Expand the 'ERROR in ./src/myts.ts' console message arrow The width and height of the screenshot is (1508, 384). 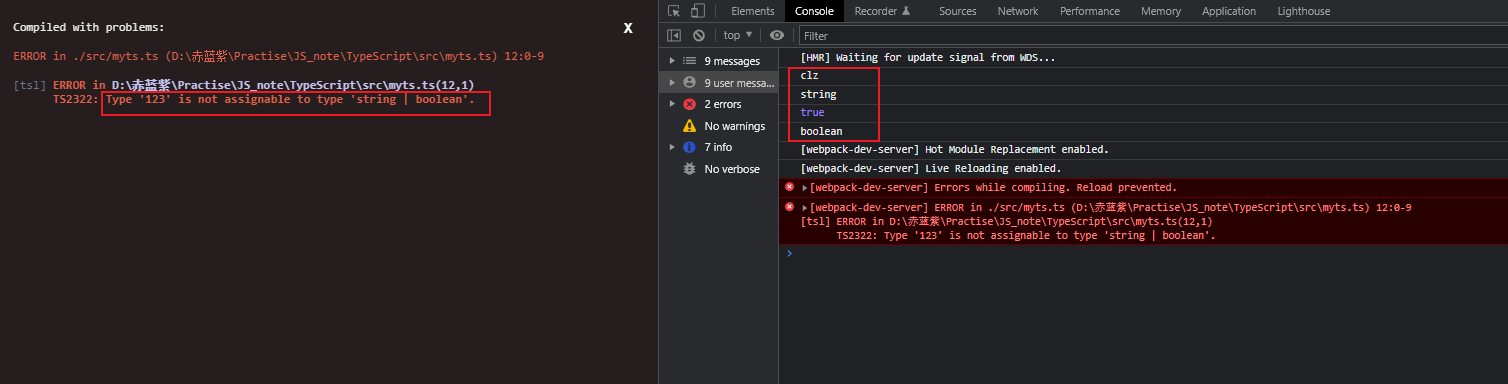805,207
